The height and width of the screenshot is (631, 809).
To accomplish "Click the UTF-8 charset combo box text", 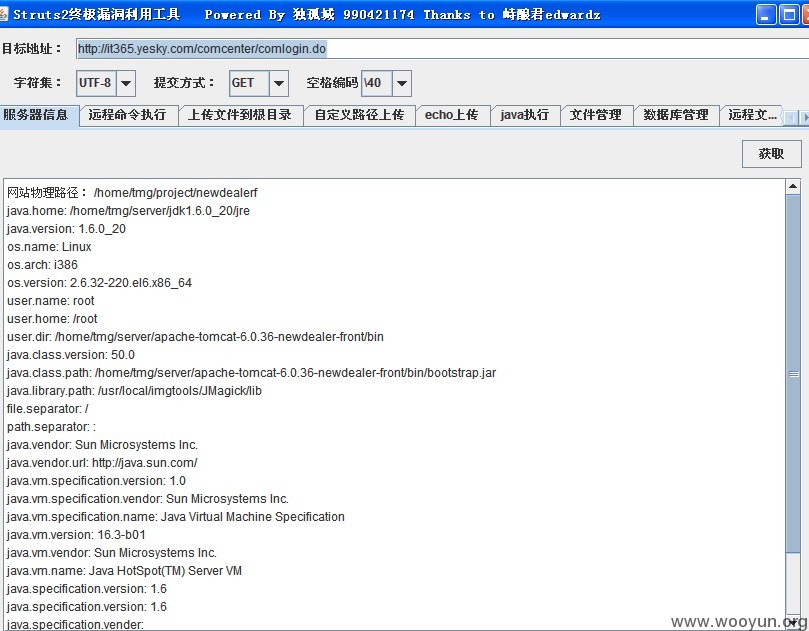I will point(96,83).
